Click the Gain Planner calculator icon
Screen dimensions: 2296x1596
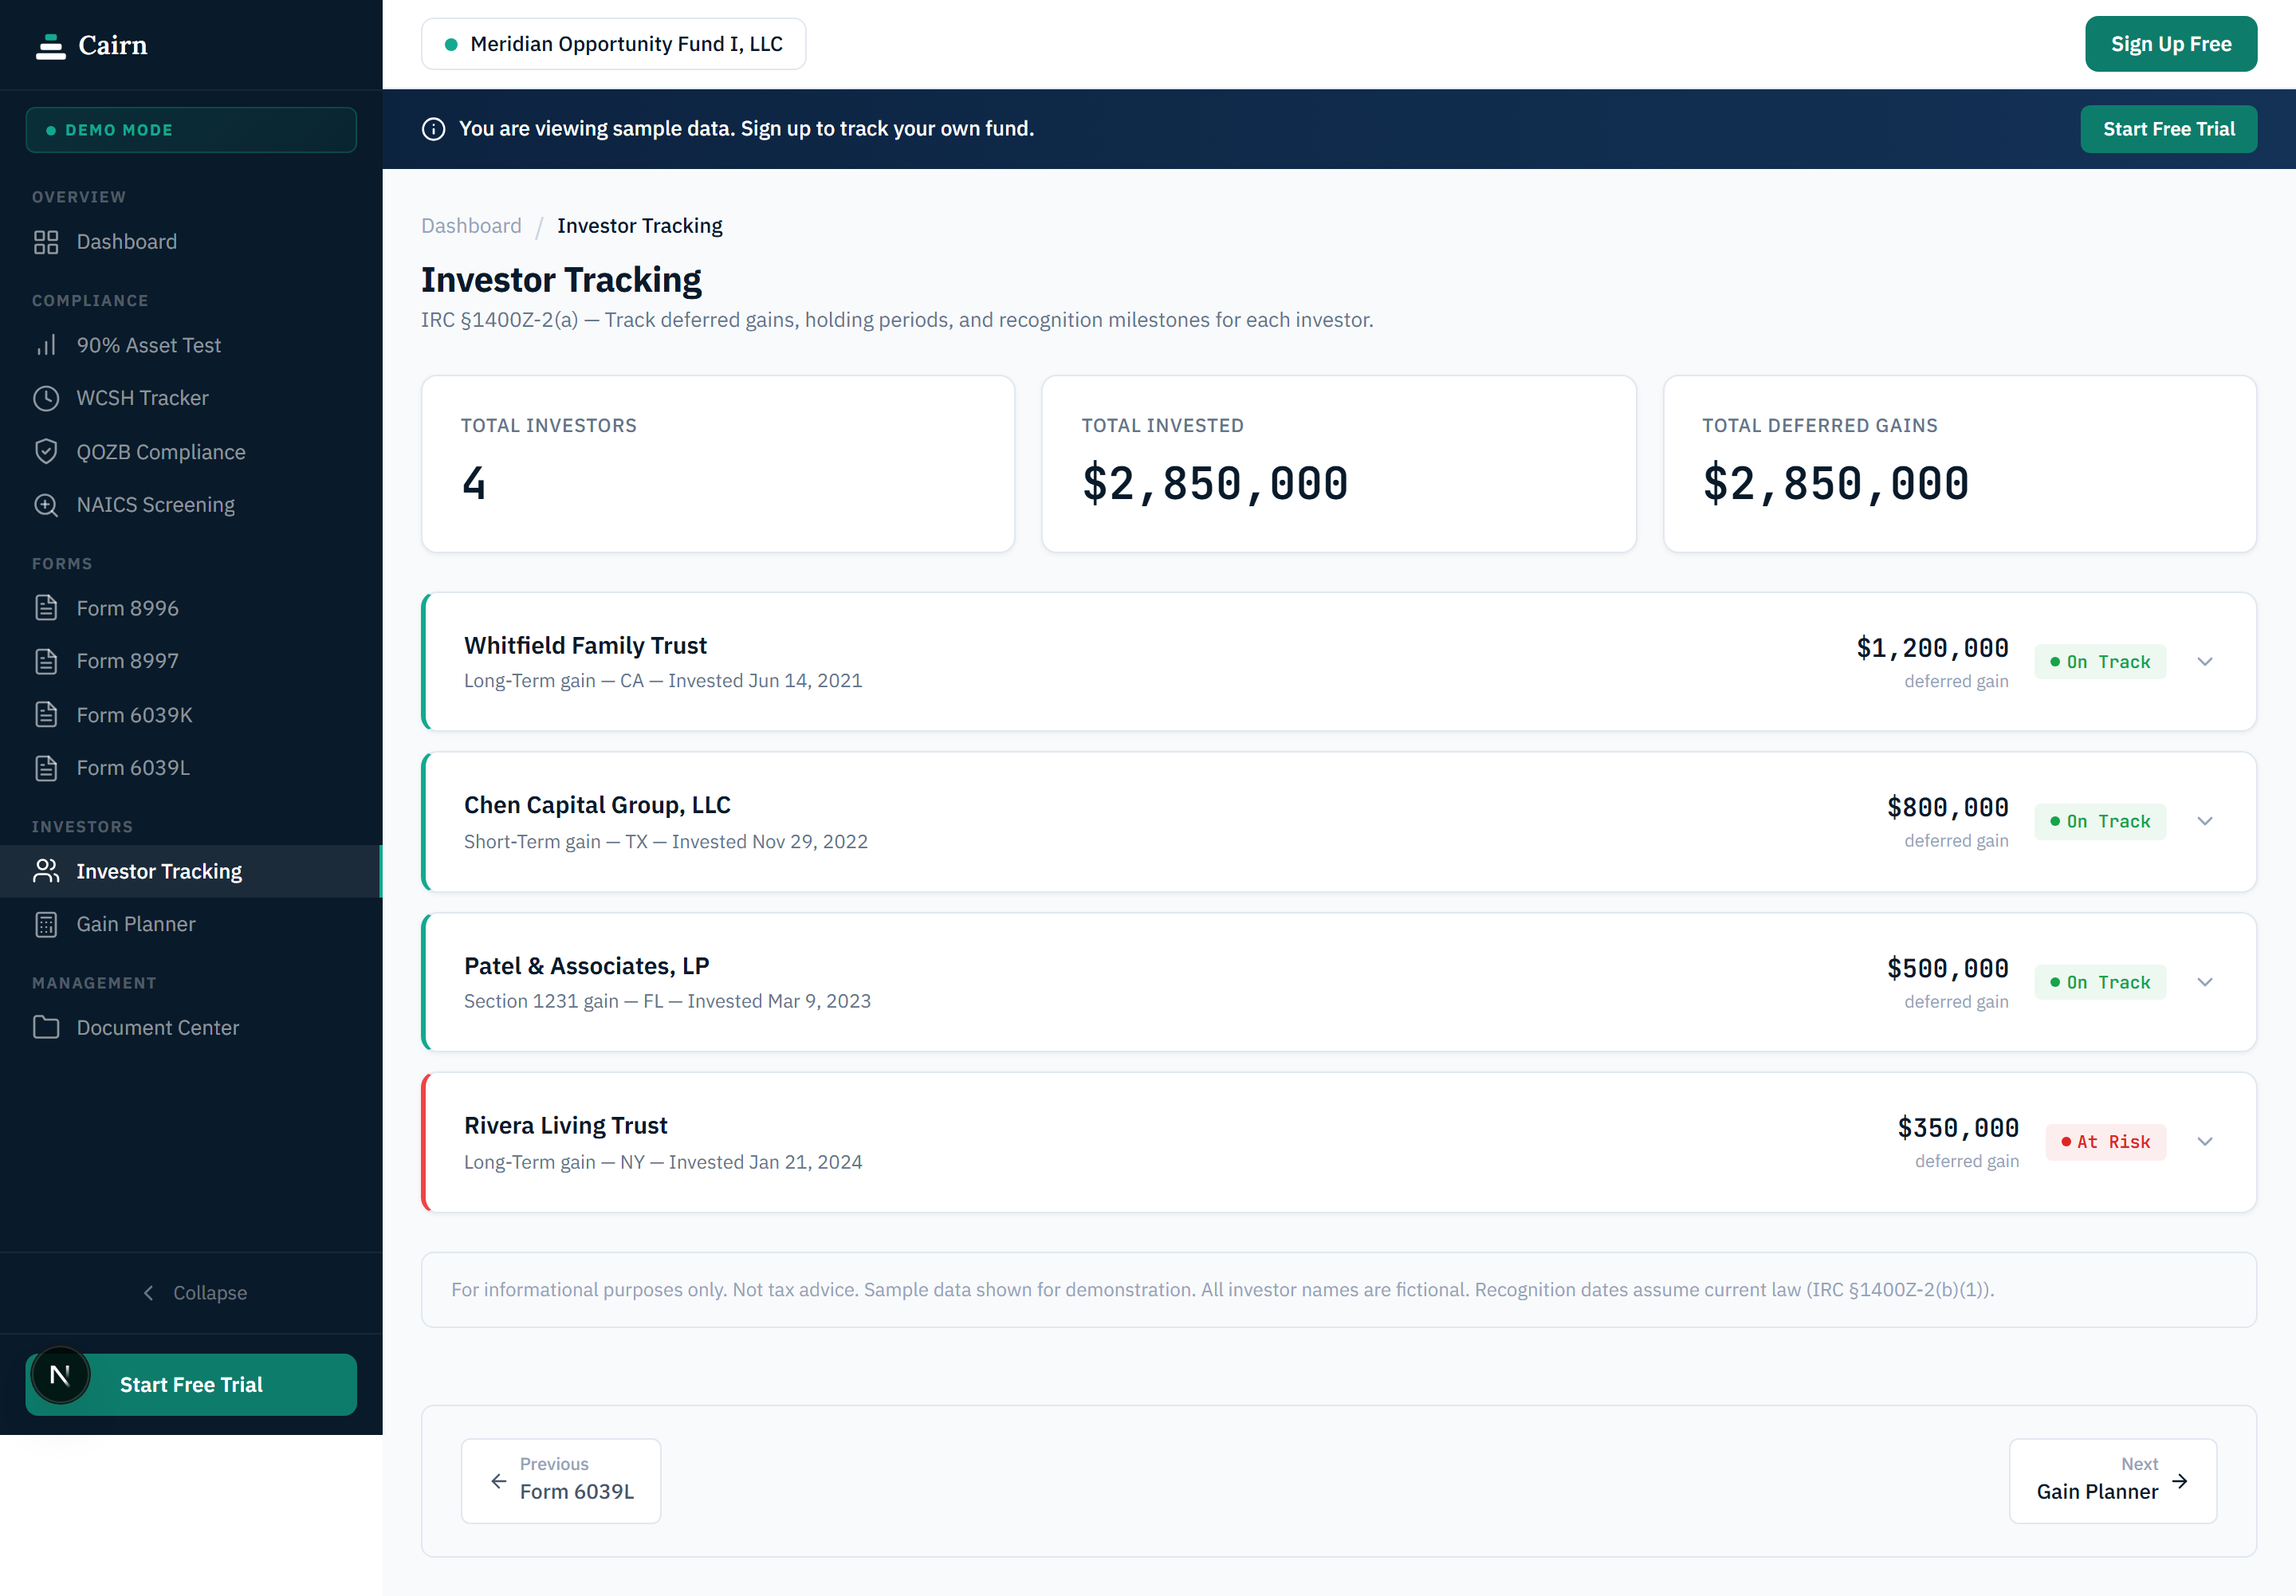tap(46, 924)
